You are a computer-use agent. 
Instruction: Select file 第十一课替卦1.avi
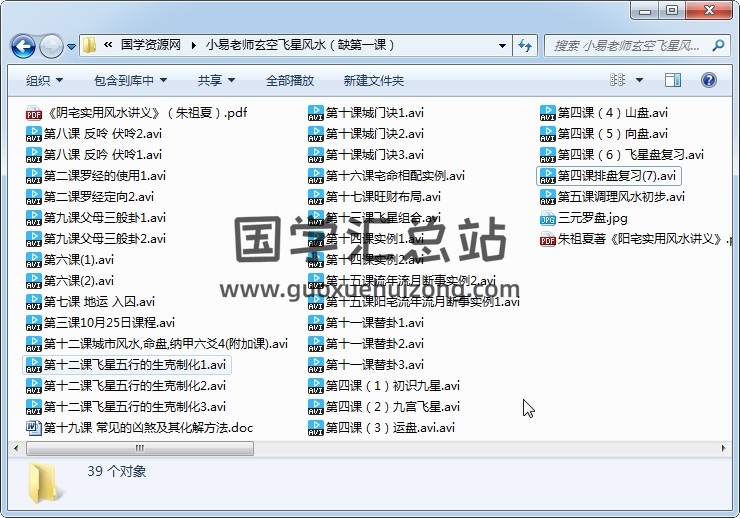[366, 323]
